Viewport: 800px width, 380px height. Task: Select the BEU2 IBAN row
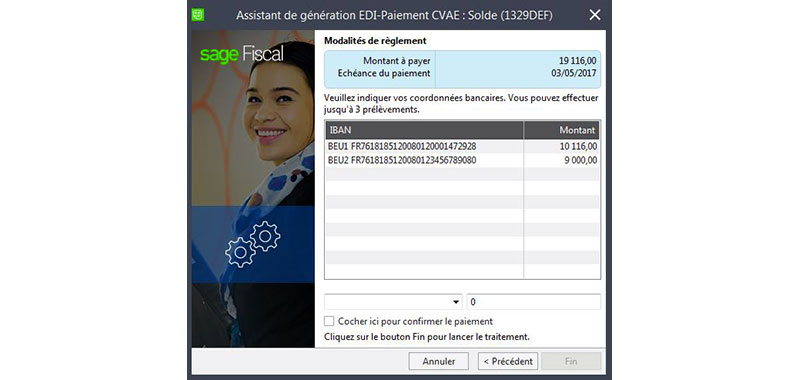[x=462, y=160]
